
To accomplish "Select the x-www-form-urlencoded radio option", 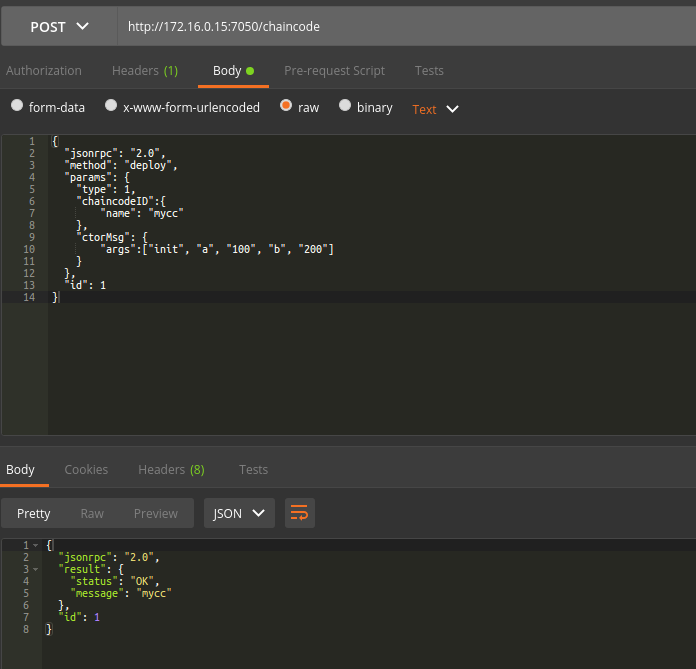I will (111, 105).
